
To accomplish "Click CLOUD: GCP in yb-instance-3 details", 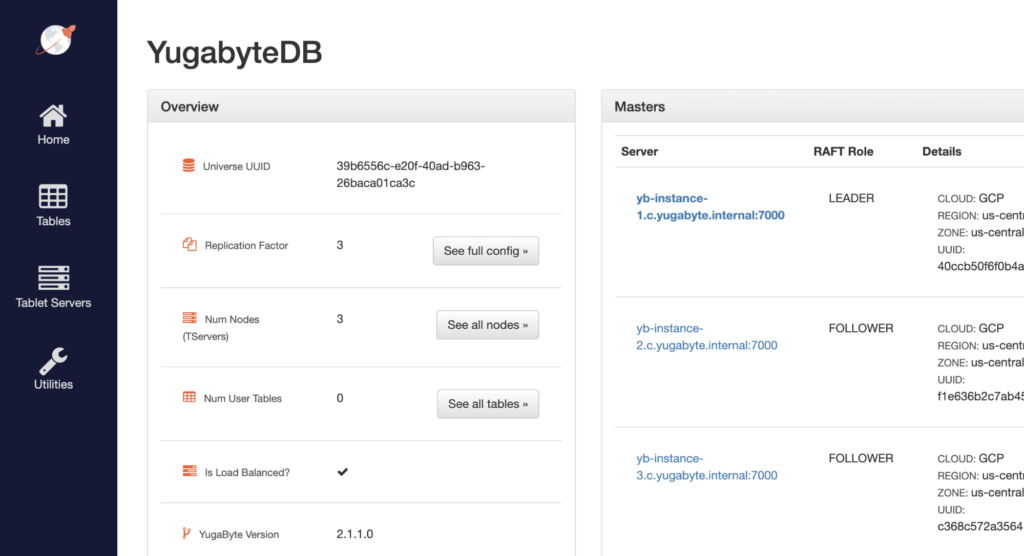I will point(970,458).
